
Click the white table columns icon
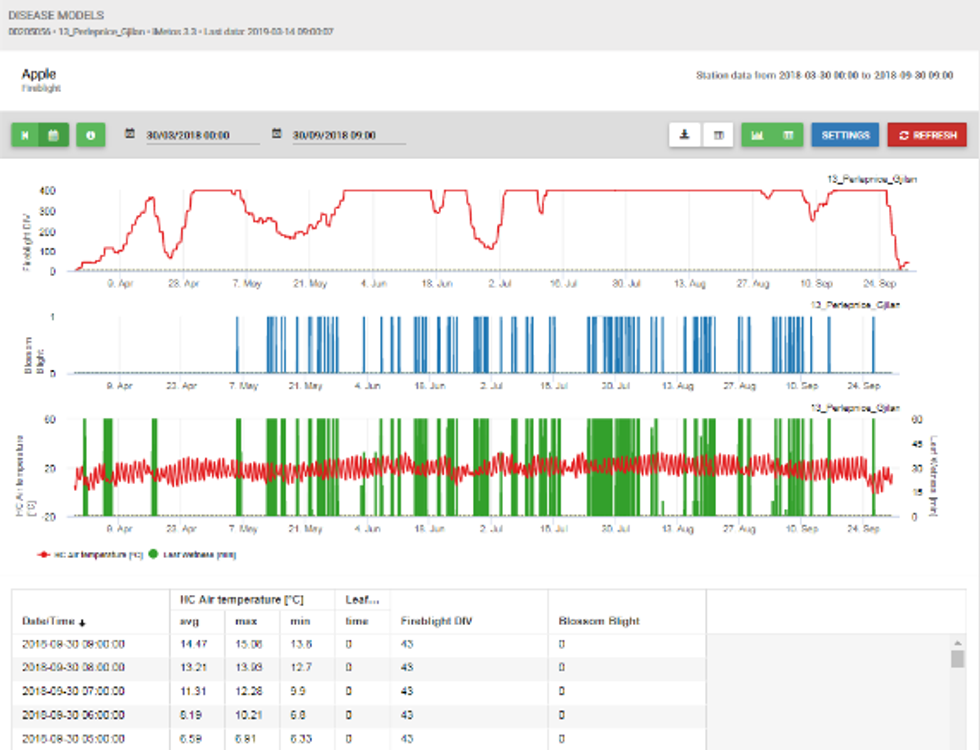coord(717,135)
